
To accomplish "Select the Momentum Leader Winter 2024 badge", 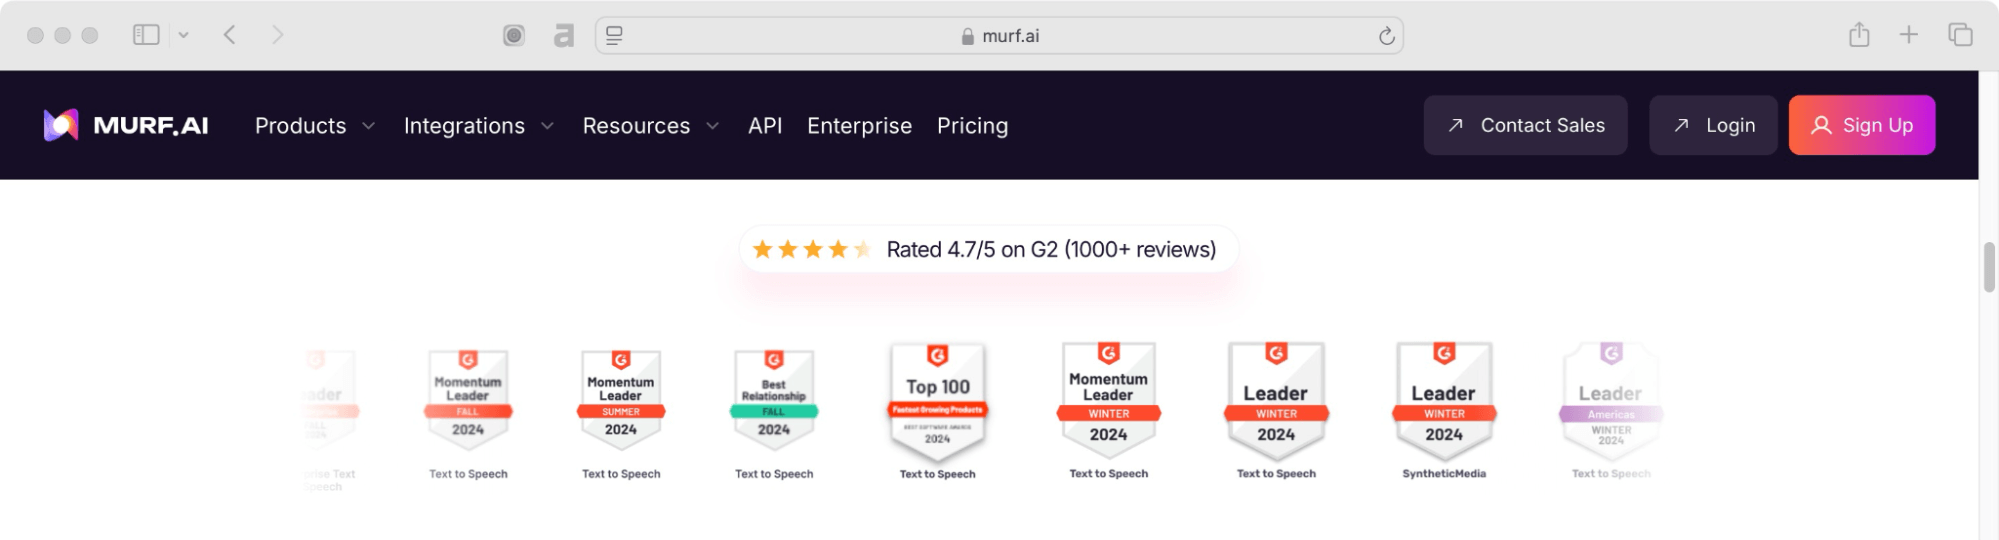I will click(x=1108, y=400).
